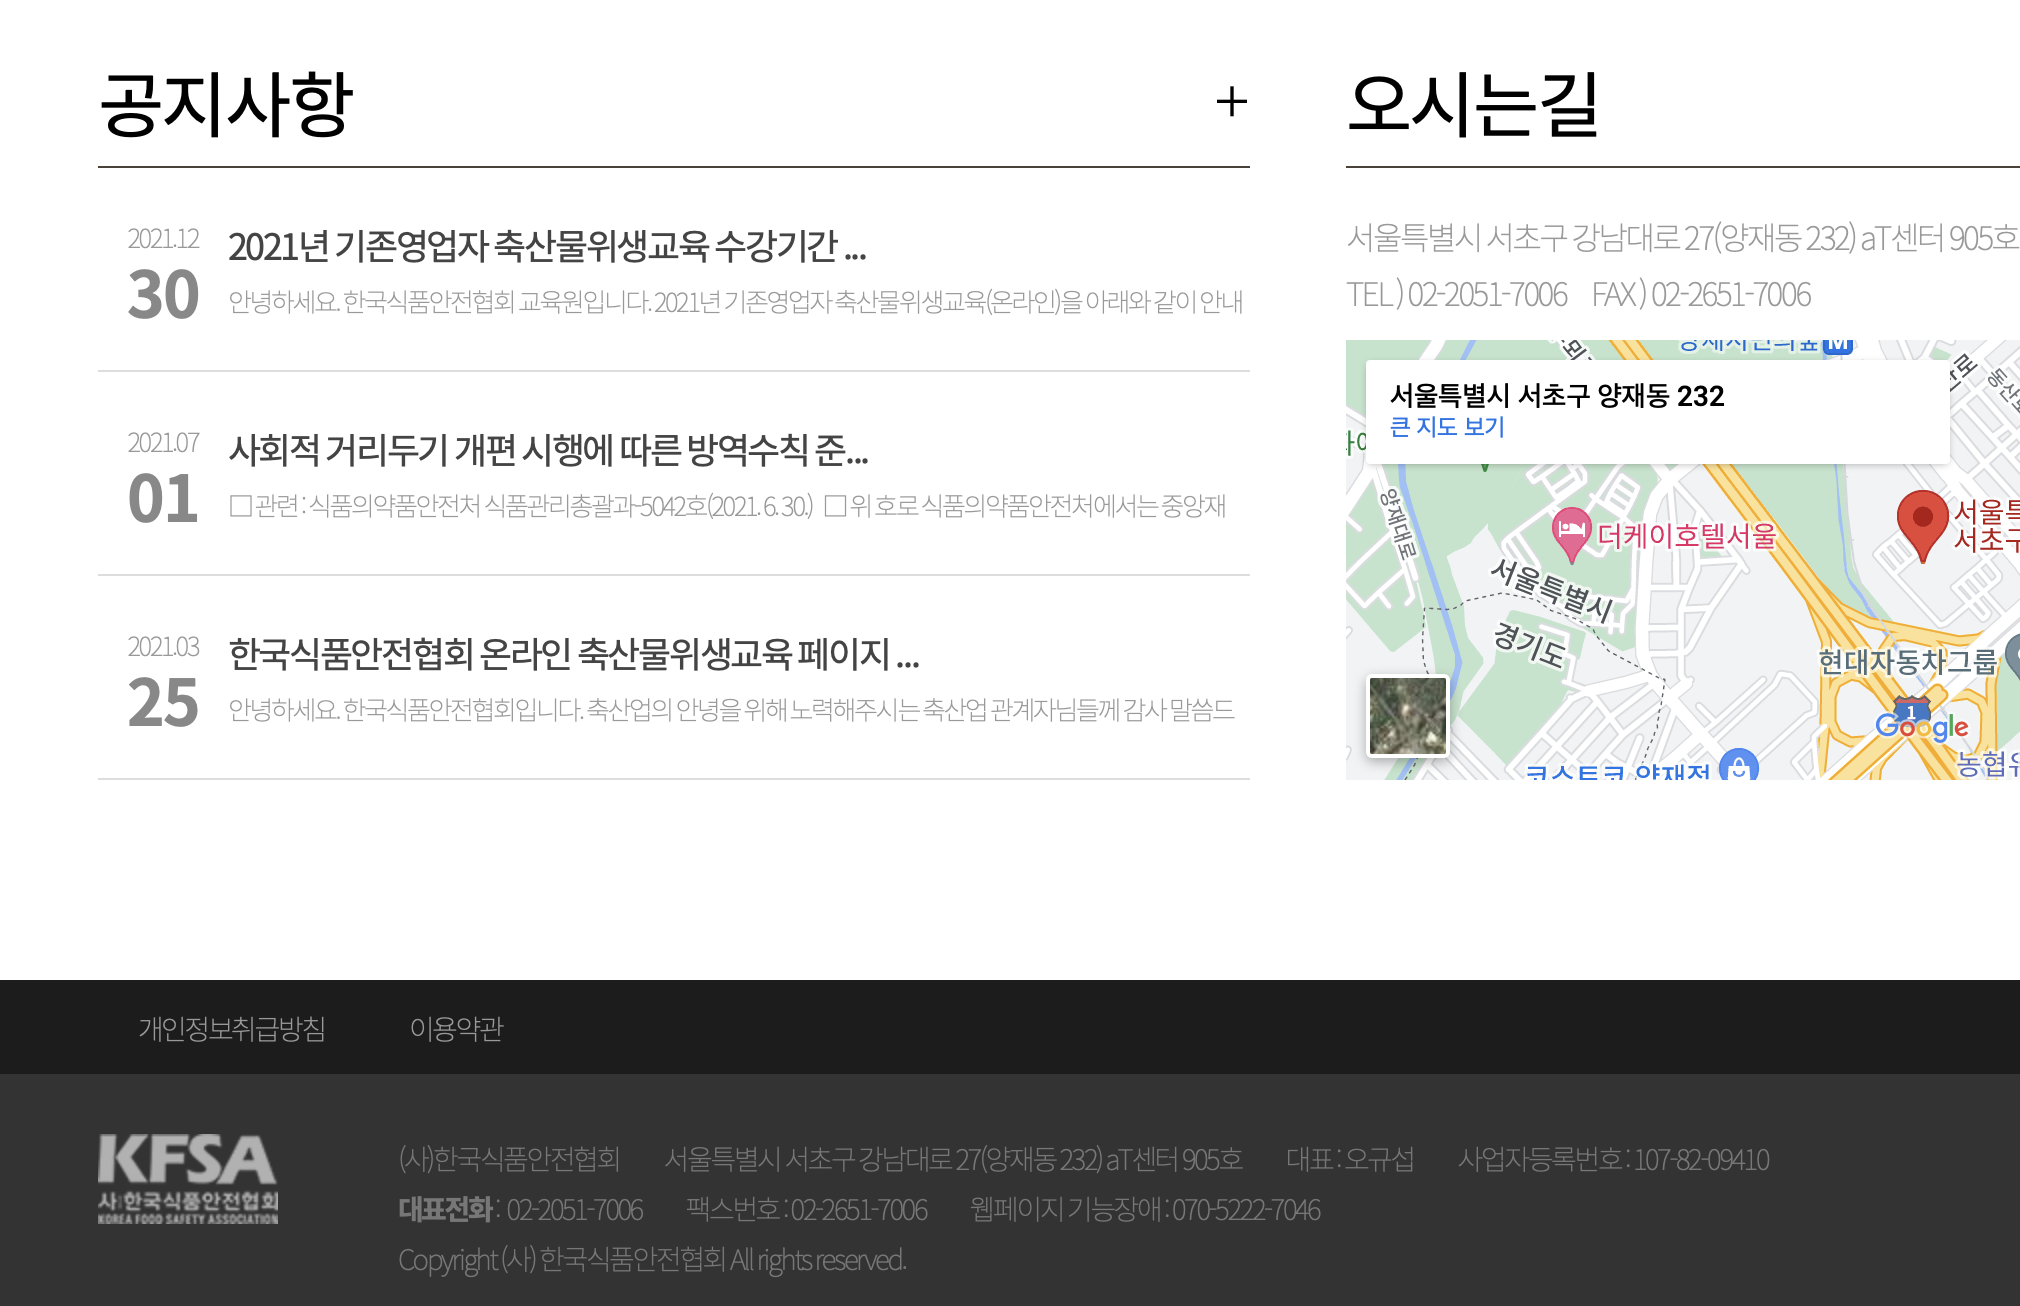Click the pink hotel icon for 더케이호텔서울
The width and height of the screenshot is (2020, 1306).
point(1571,530)
